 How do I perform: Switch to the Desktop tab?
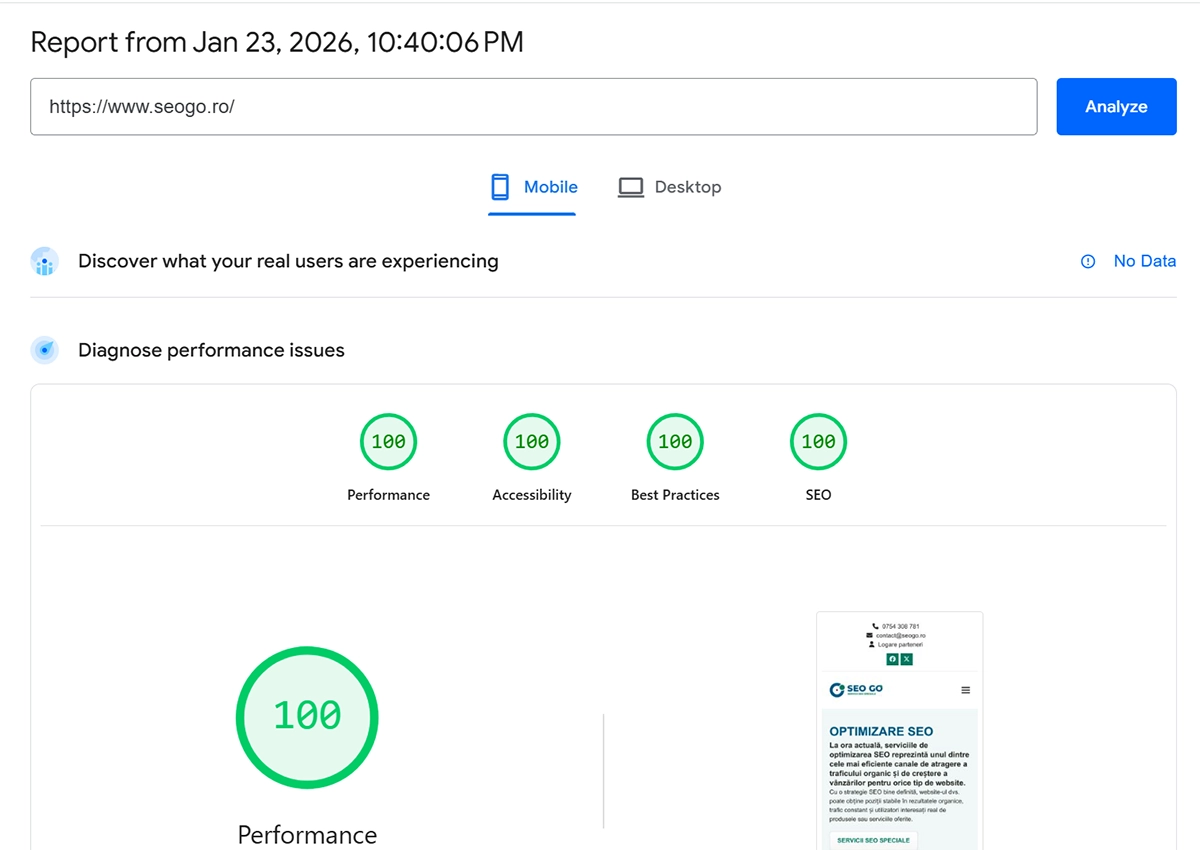(x=670, y=186)
